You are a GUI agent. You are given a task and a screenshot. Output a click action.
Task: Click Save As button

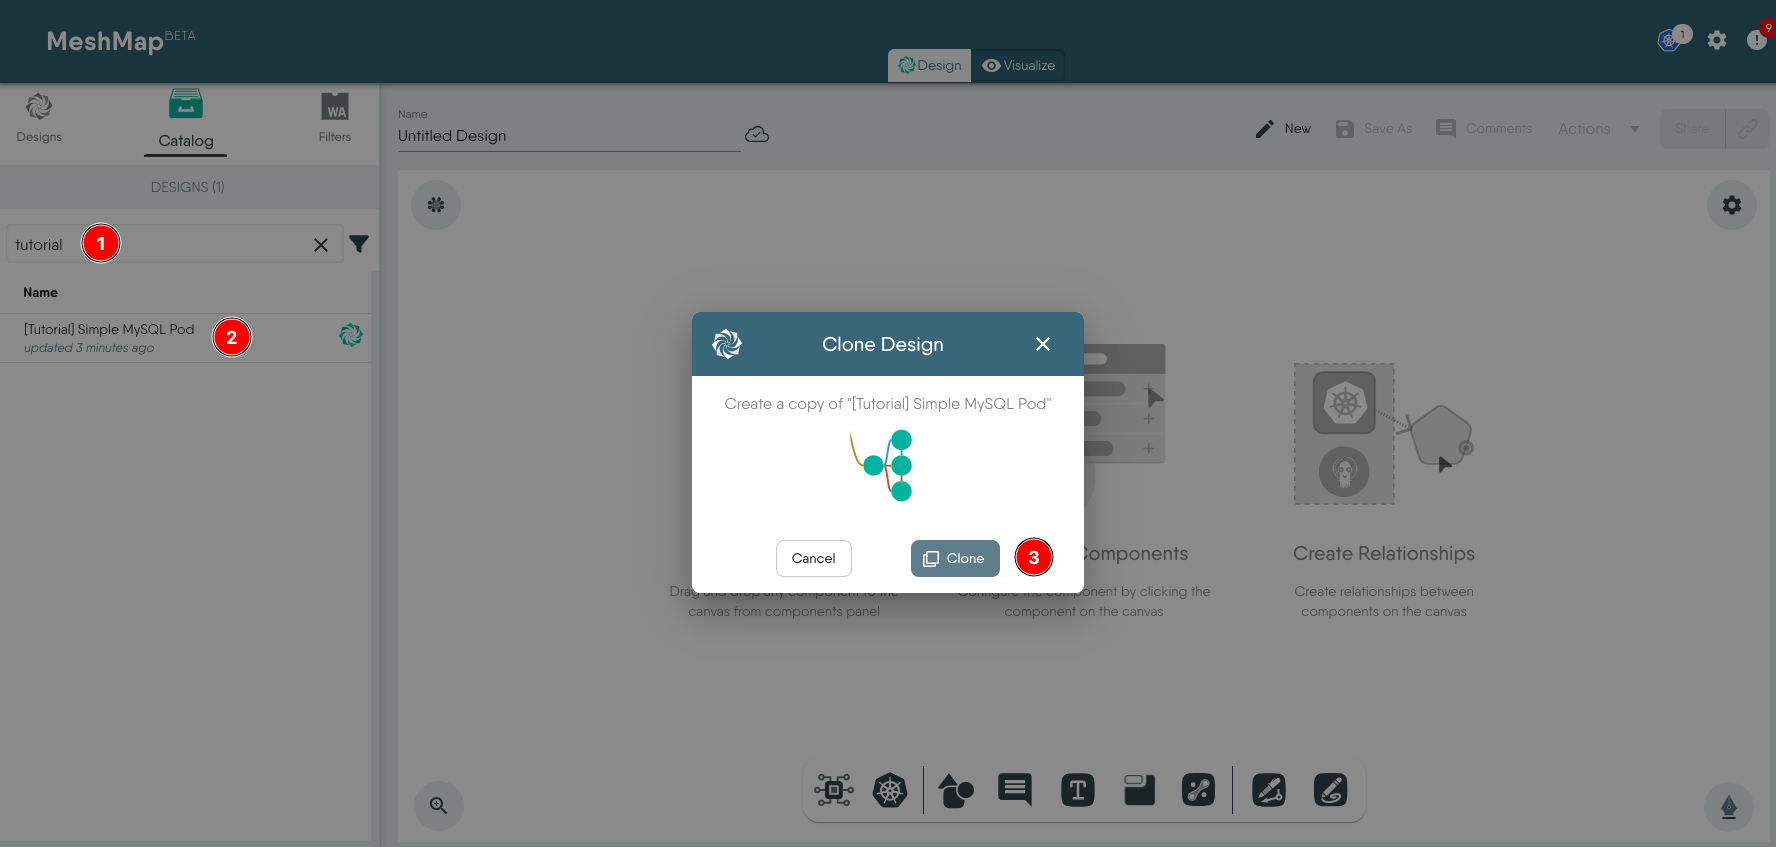[x=1374, y=129]
